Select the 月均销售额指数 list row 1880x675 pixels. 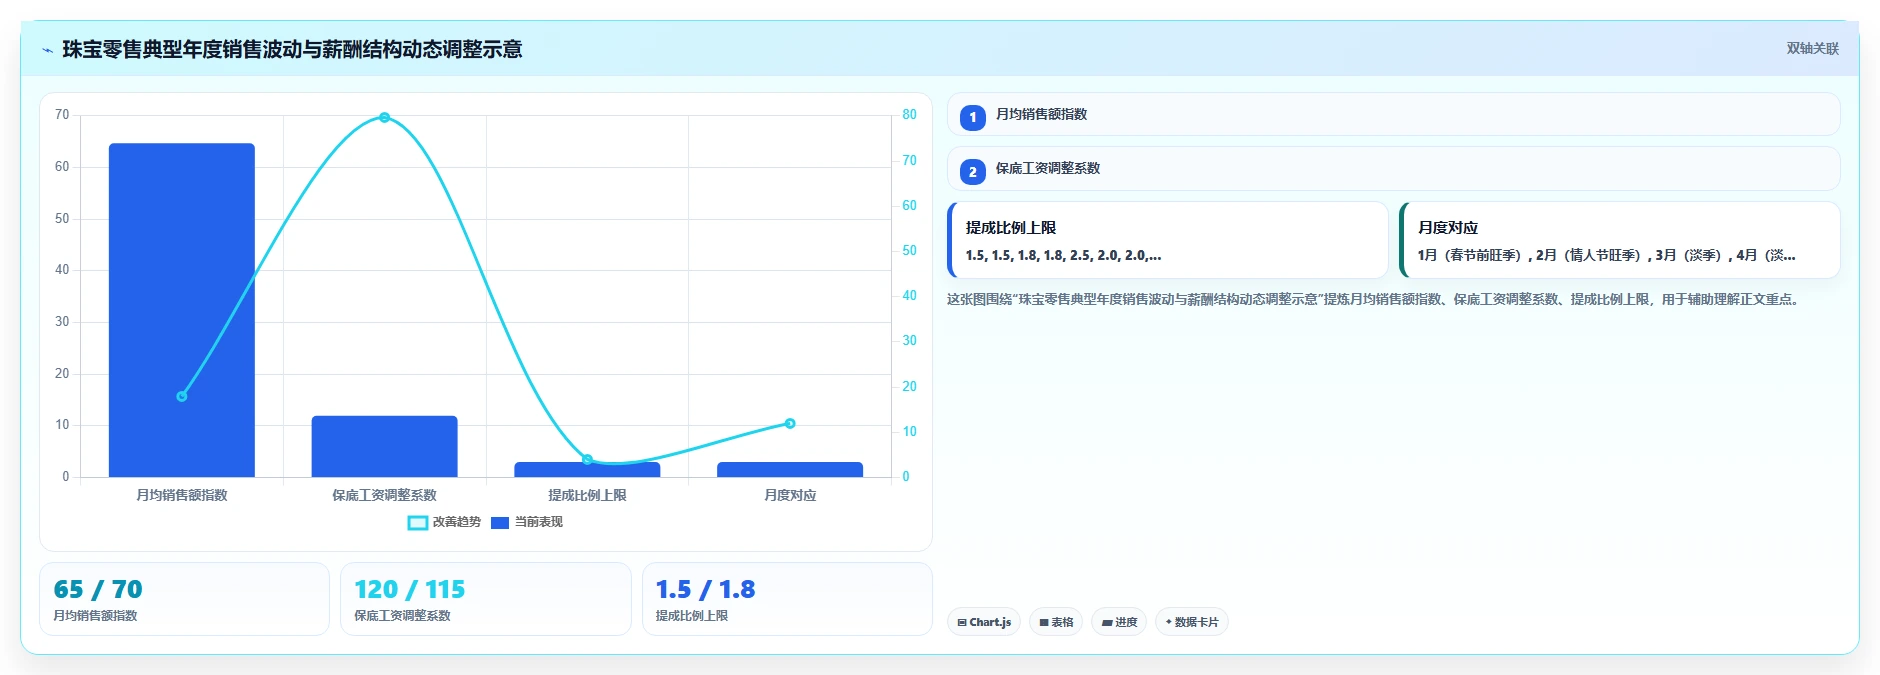click(1393, 114)
